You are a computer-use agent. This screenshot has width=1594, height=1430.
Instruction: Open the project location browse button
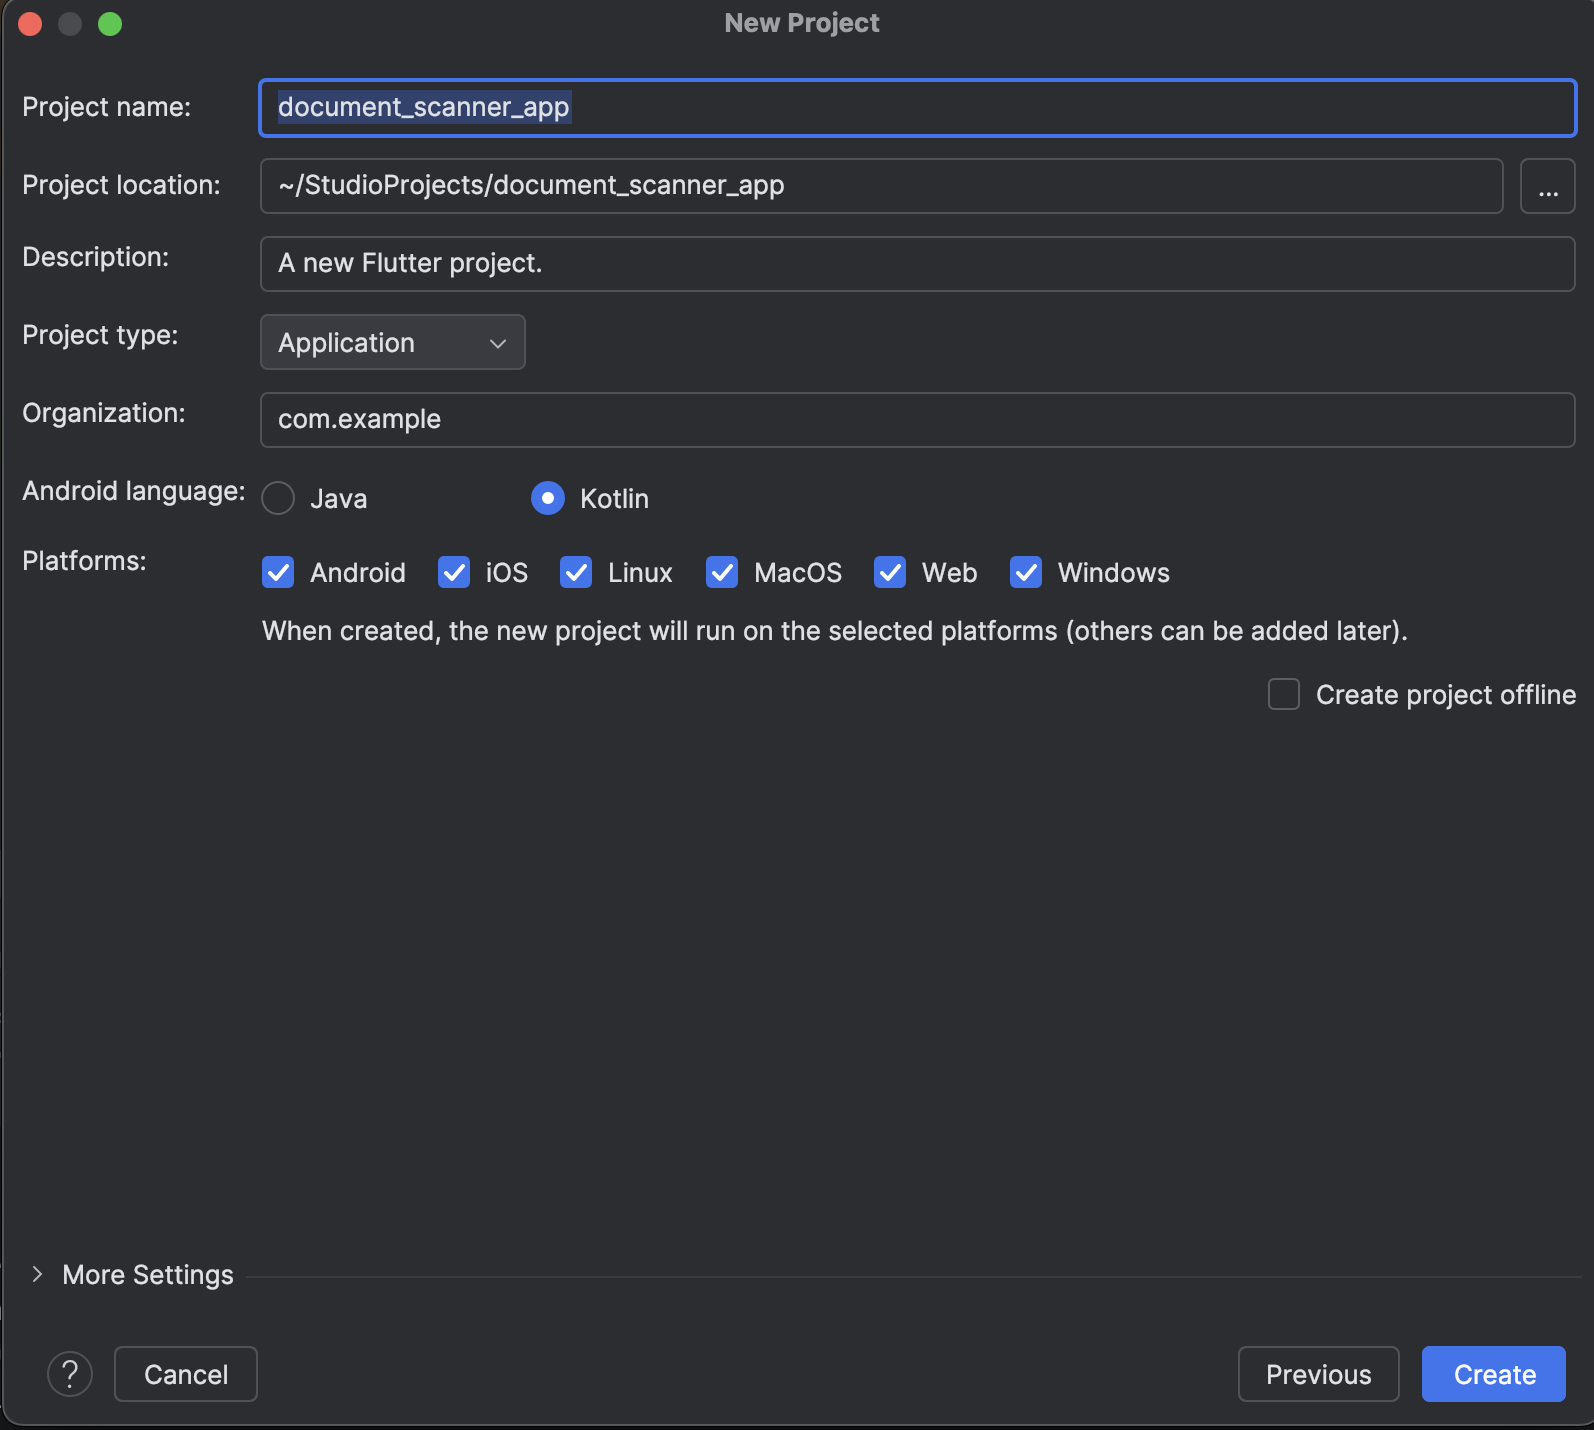(x=1547, y=186)
